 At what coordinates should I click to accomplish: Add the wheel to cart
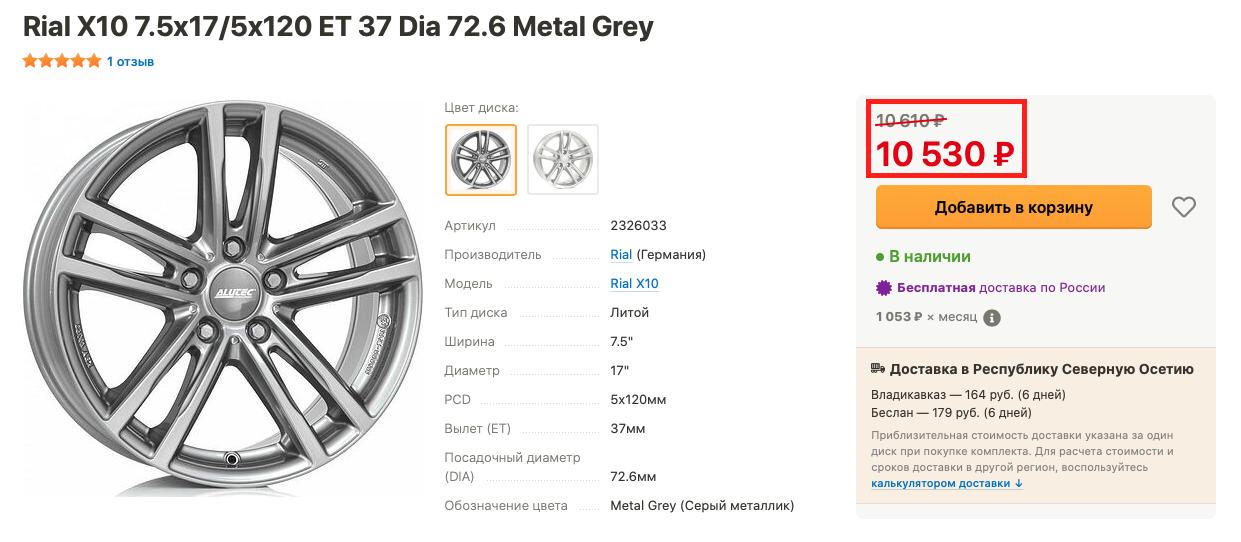pos(1014,207)
